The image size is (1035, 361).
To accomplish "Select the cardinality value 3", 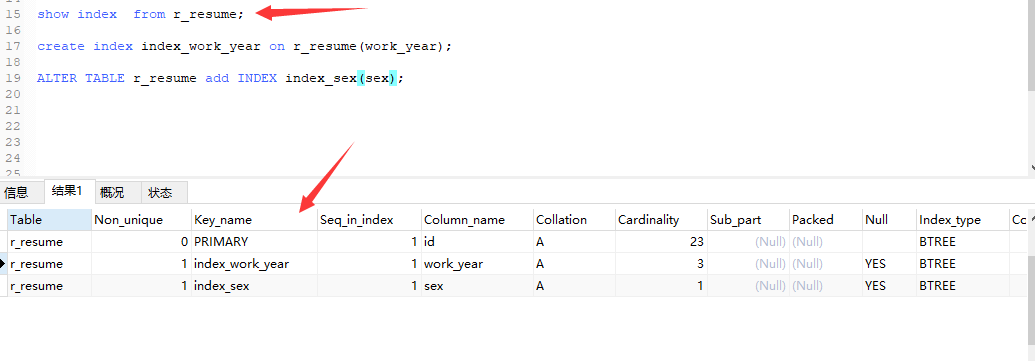I will (x=661, y=264).
